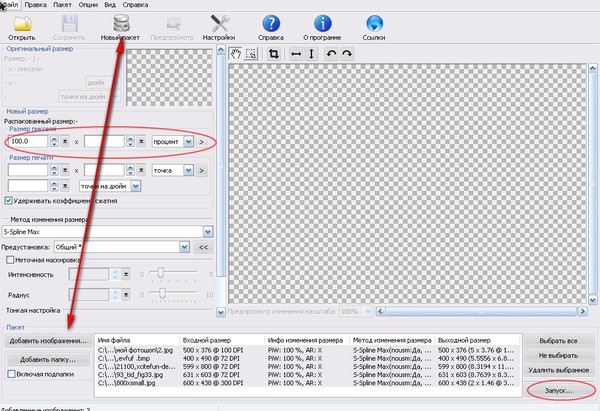The image size is (600, 411).
Task: Select the hand pan tool
Action: pyautogui.click(x=236, y=54)
